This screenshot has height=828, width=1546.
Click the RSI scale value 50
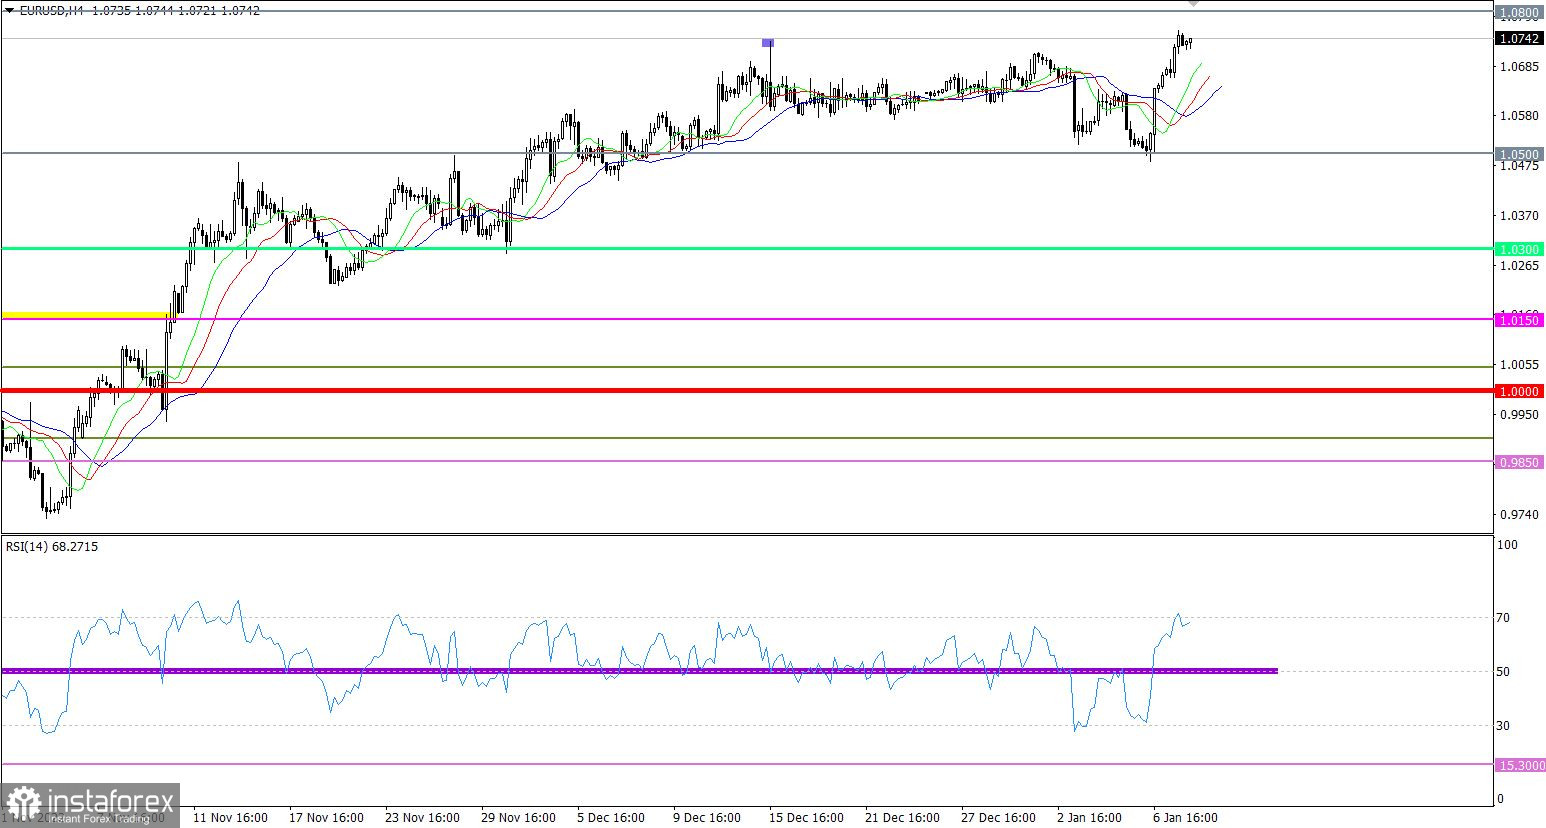click(x=1503, y=672)
